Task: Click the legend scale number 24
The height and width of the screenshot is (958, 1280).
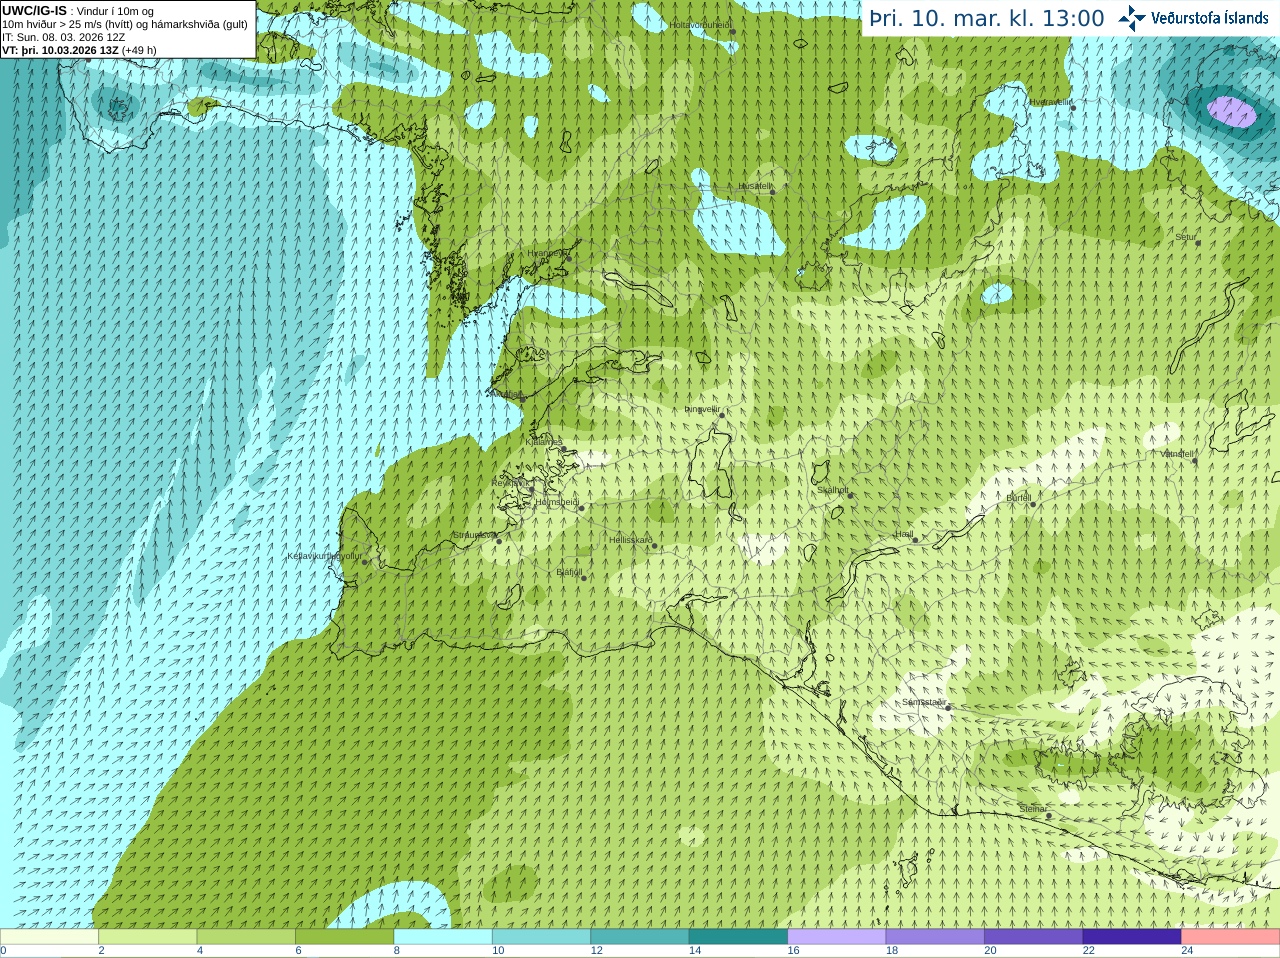Action: pos(1187,951)
